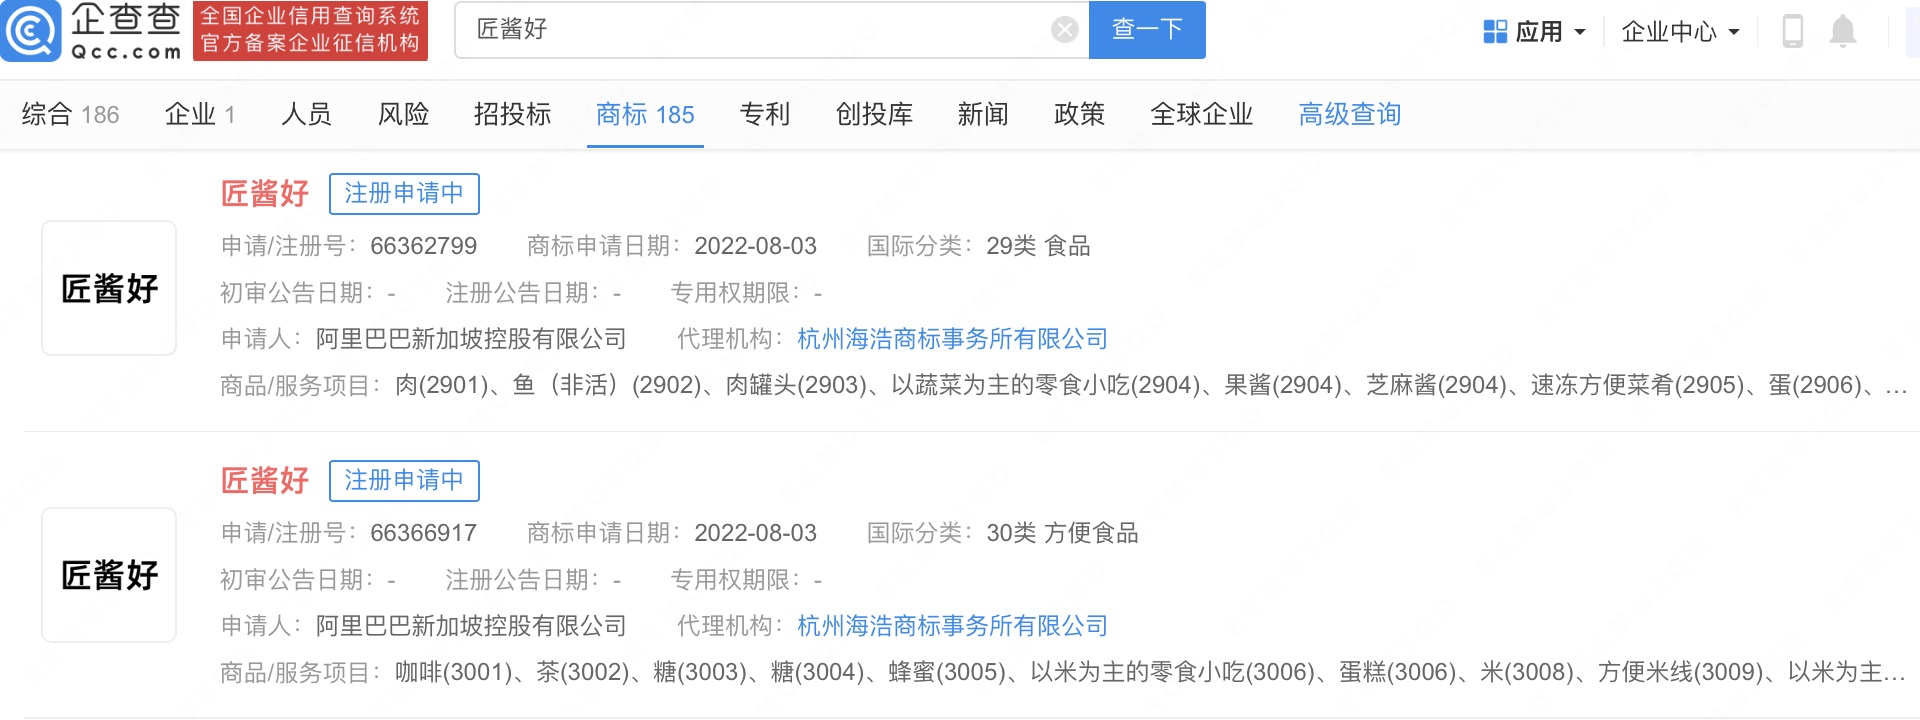Open the first 匠酱好 trademark title

(x=265, y=194)
